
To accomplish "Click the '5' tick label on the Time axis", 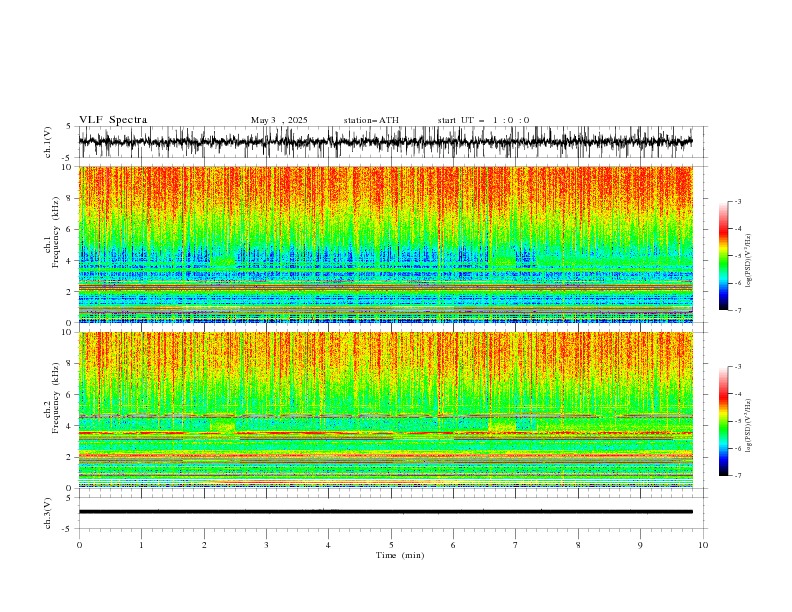I will click(391, 545).
